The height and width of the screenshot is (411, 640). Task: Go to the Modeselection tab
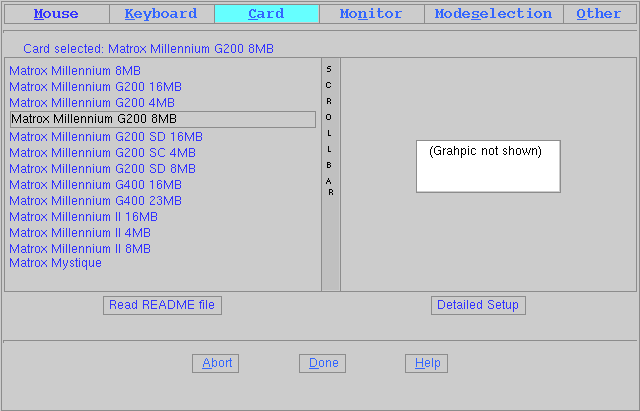coord(493,14)
